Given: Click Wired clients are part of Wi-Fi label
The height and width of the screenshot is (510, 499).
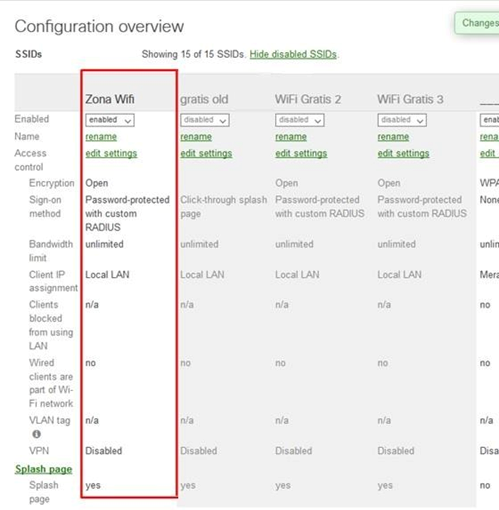Looking at the screenshot, I should point(51,383).
